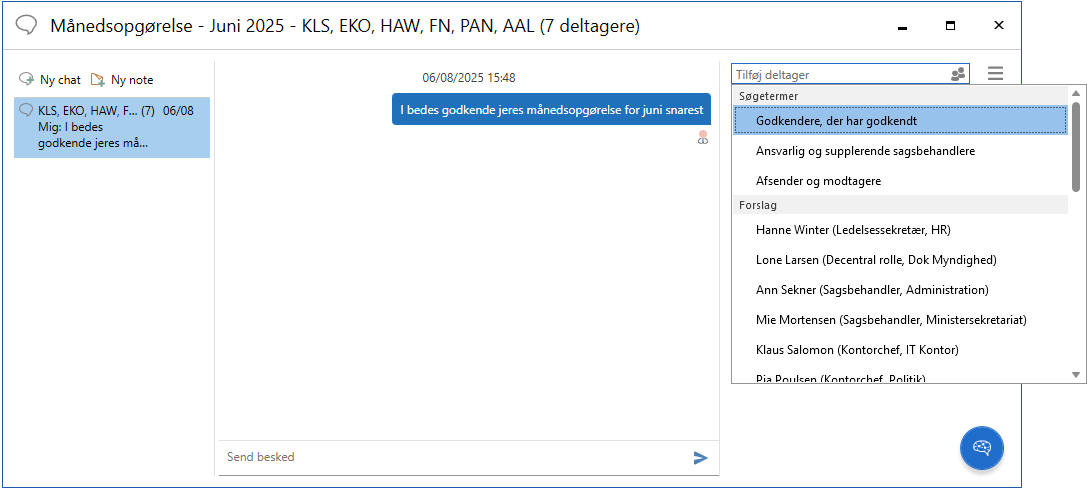The image size is (1087, 489).
Task: Click the chat bubble icon in the chat list entry
Action: point(26,110)
